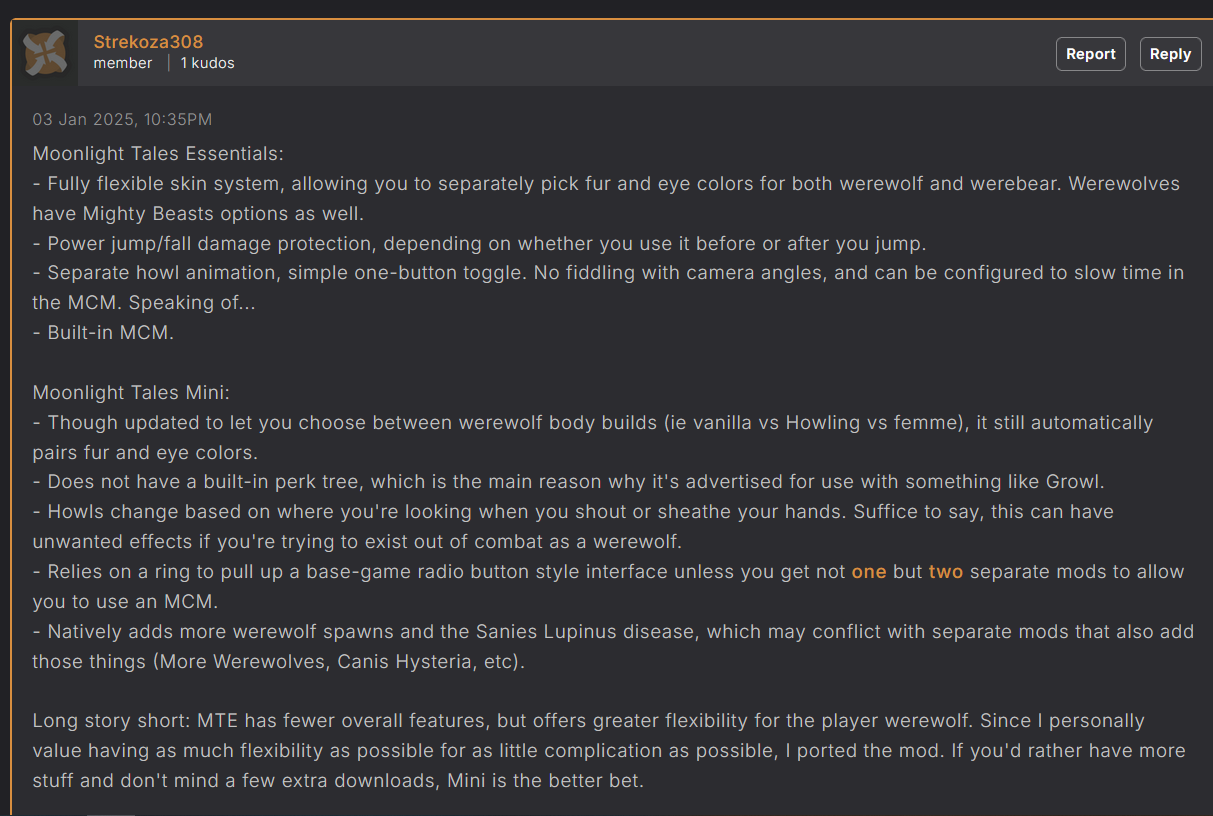Report this comment
This screenshot has height=816, width=1213.
pyautogui.click(x=1090, y=54)
